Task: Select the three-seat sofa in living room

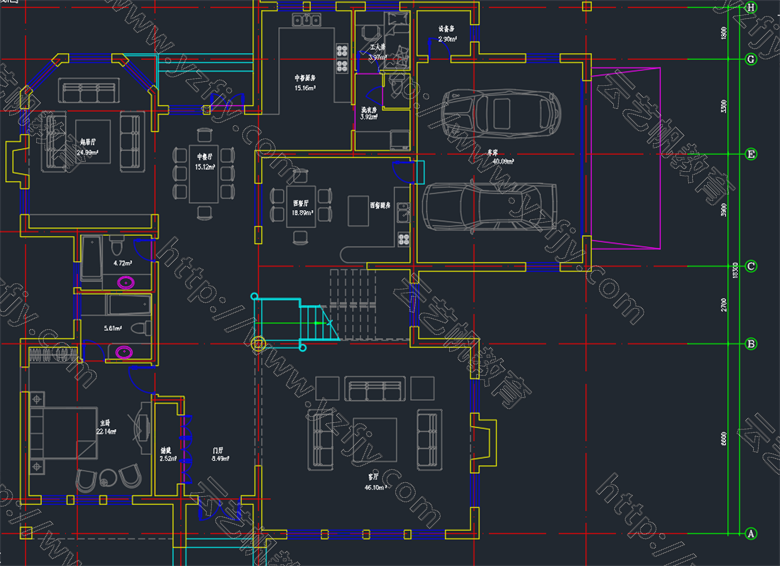Action: coord(375,389)
